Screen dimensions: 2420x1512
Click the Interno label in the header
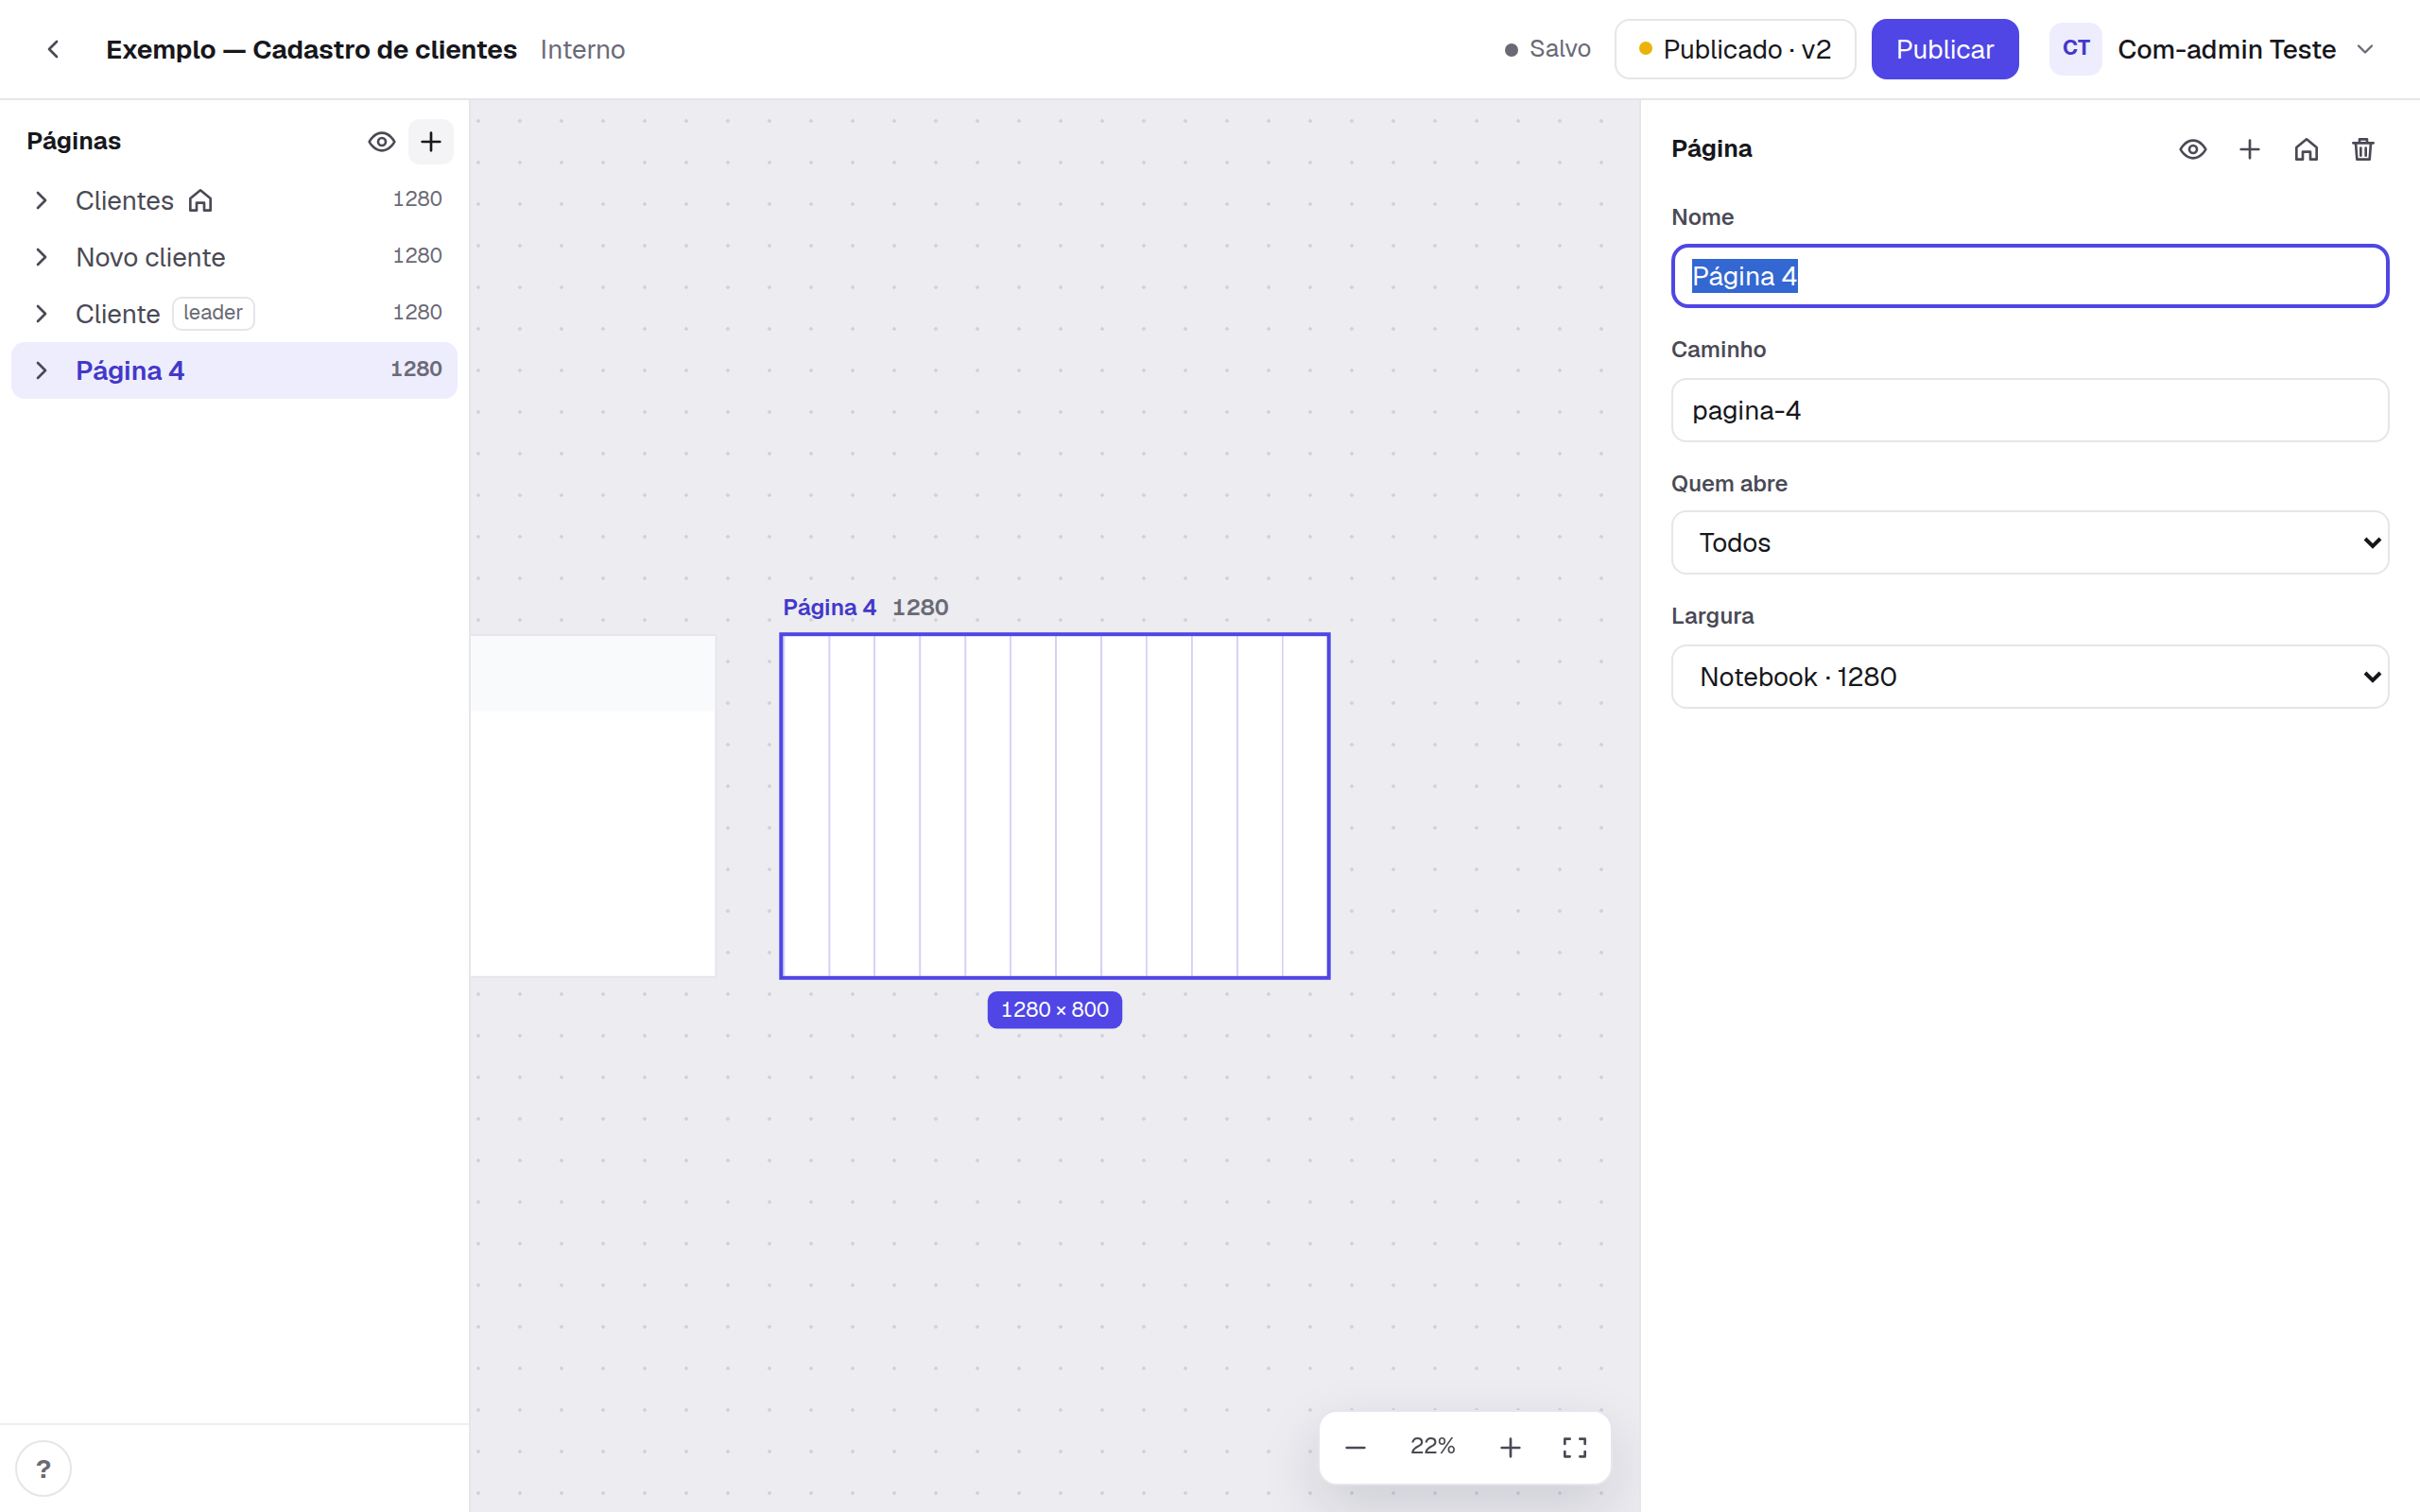[x=582, y=49]
